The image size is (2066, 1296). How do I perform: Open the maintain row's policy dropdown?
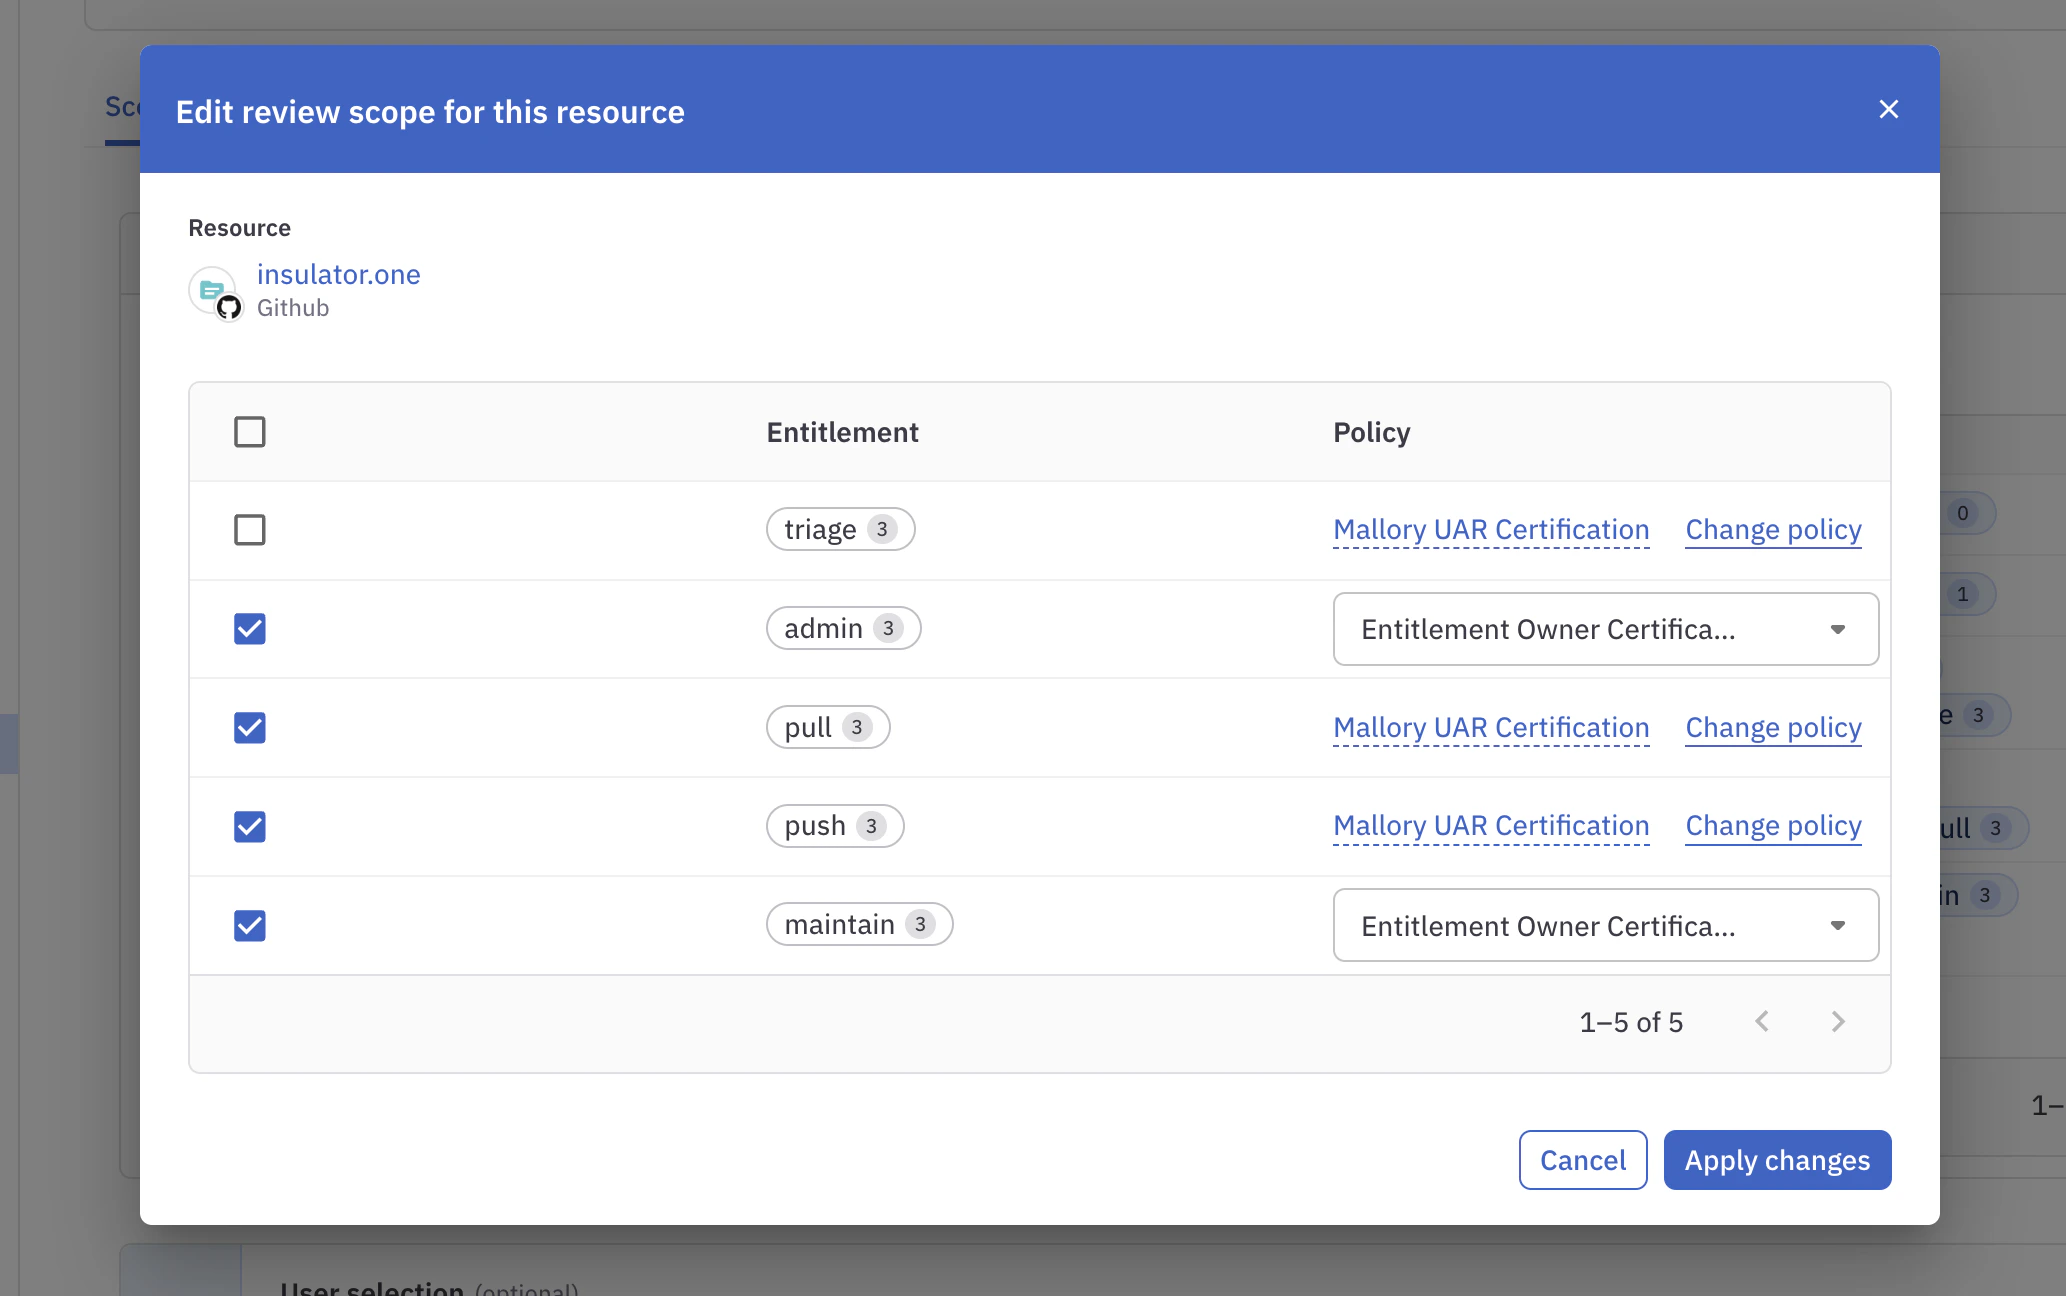[x=1605, y=925]
